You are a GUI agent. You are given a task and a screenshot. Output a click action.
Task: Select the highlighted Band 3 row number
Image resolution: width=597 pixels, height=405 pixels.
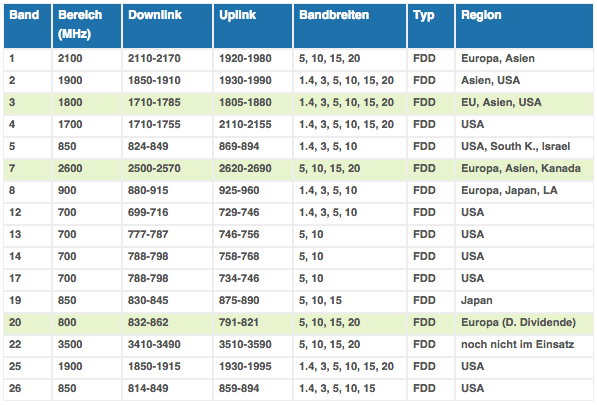point(12,102)
